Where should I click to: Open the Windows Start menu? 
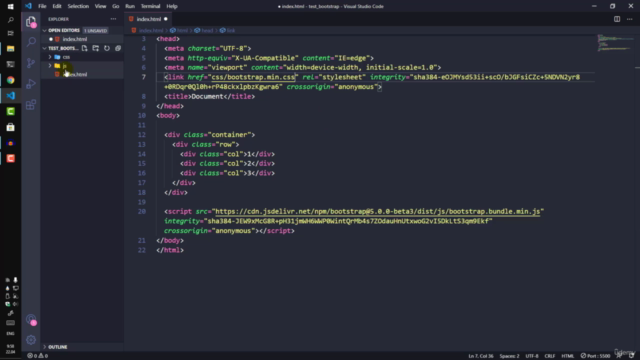pos(11,7)
